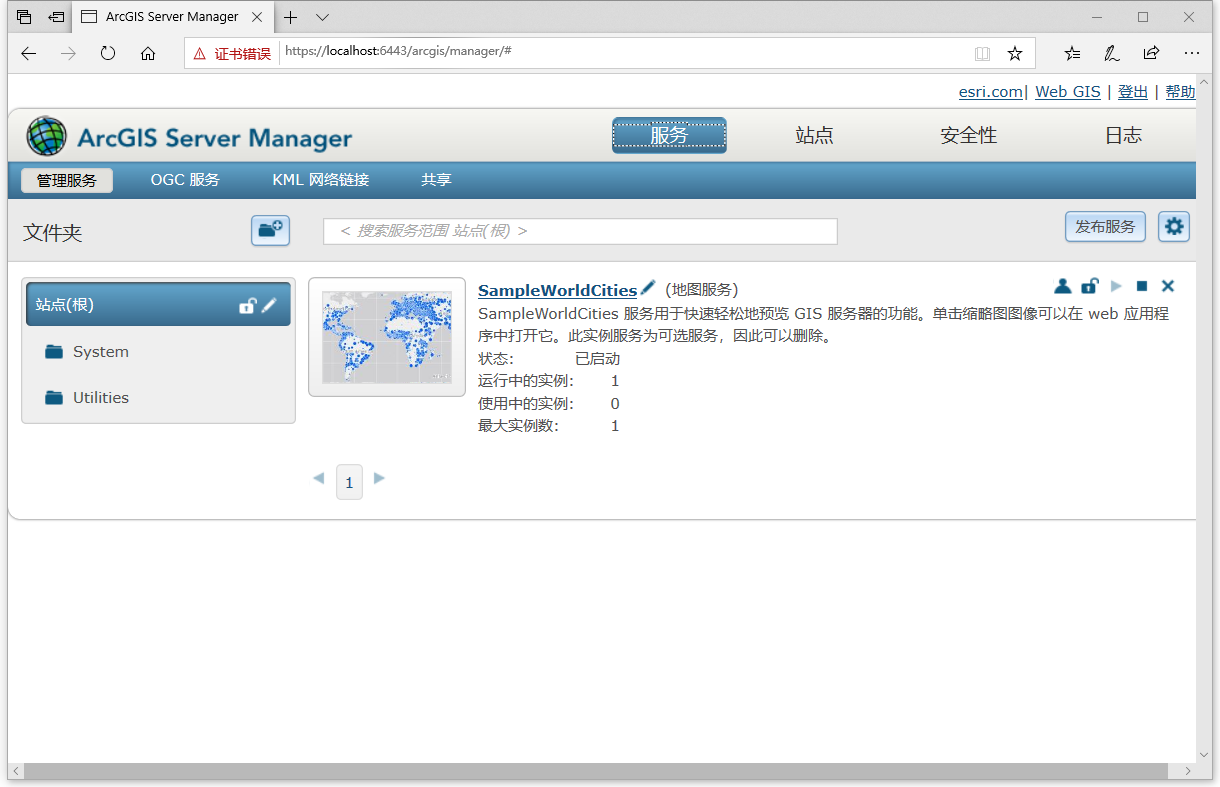Click the 发布服务 button
The height and width of the screenshot is (787, 1220).
(x=1105, y=227)
